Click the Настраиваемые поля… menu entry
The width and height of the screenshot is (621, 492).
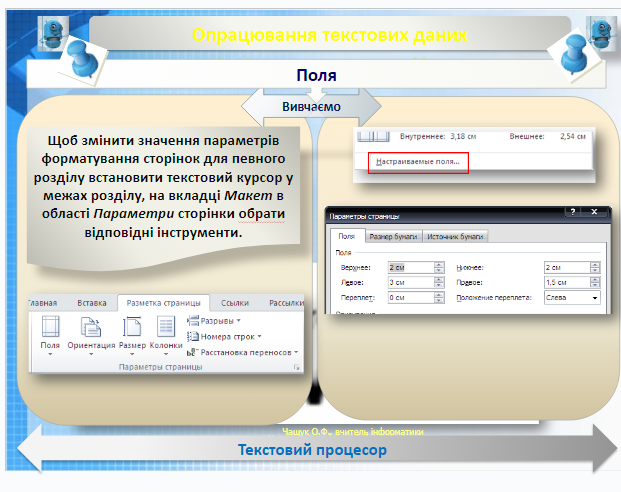(x=418, y=162)
